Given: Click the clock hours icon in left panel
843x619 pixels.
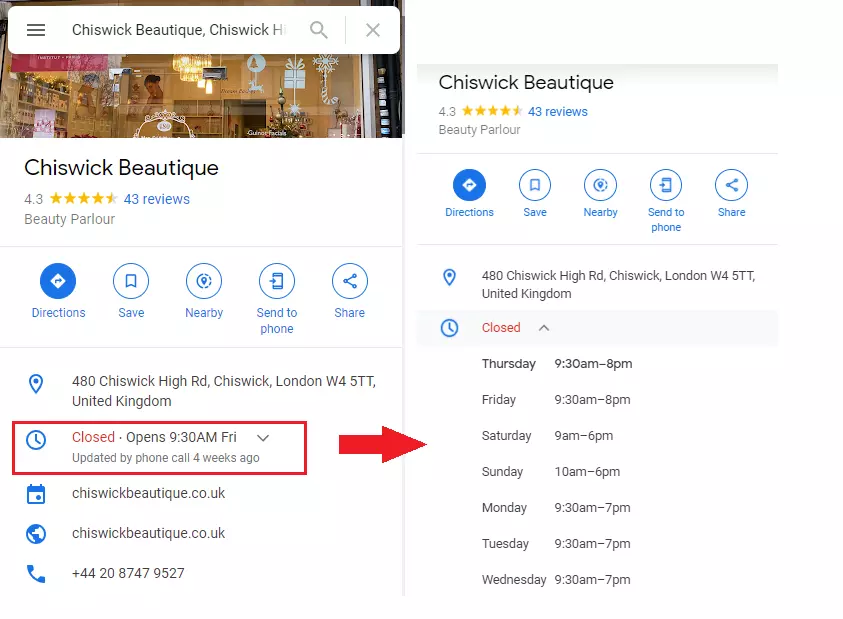Looking at the screenshot, I should point(36,440).
